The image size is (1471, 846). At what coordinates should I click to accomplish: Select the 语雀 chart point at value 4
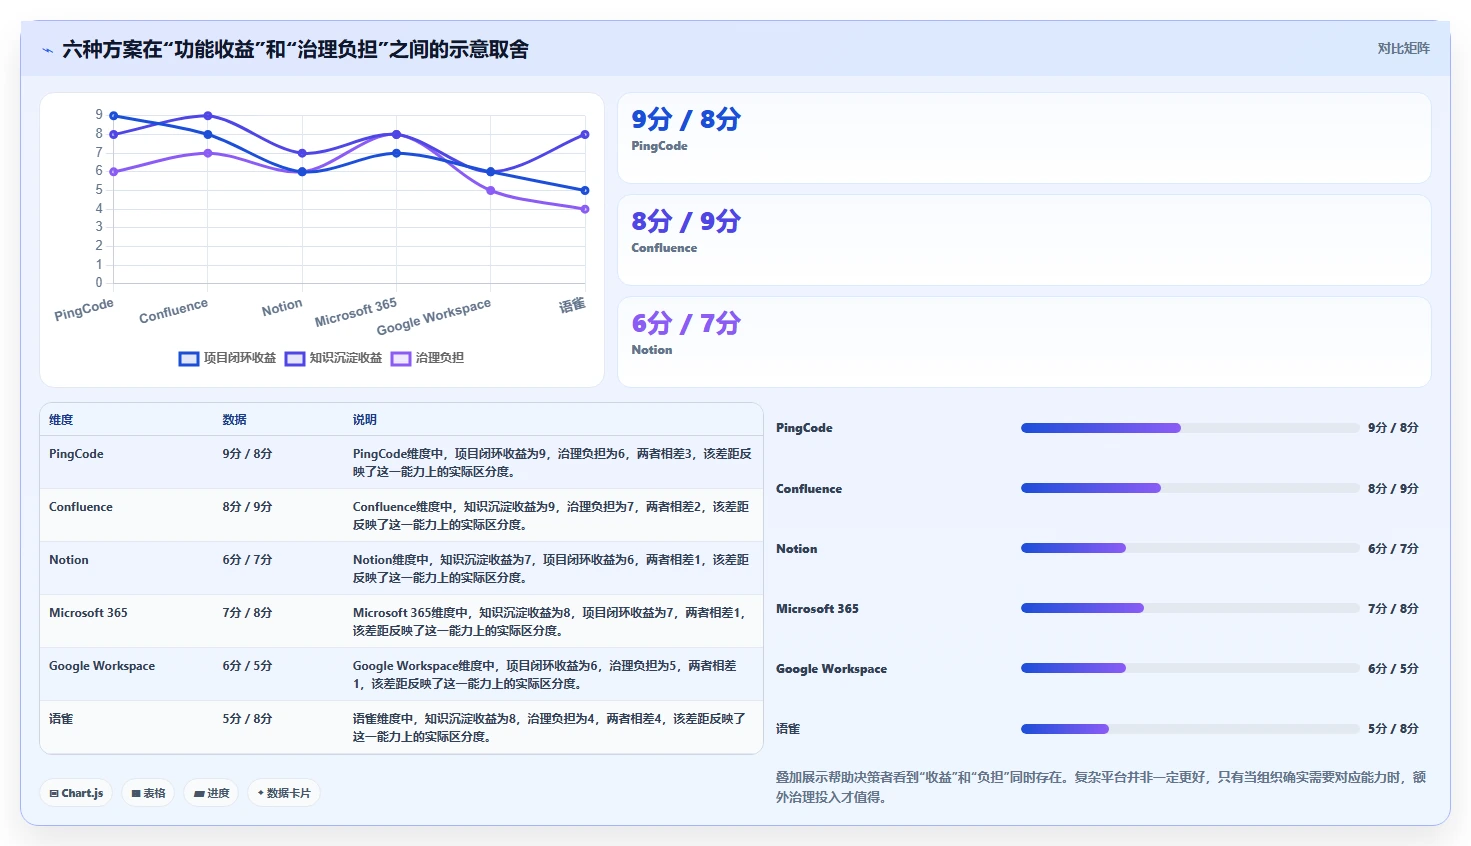click(585, 209)
